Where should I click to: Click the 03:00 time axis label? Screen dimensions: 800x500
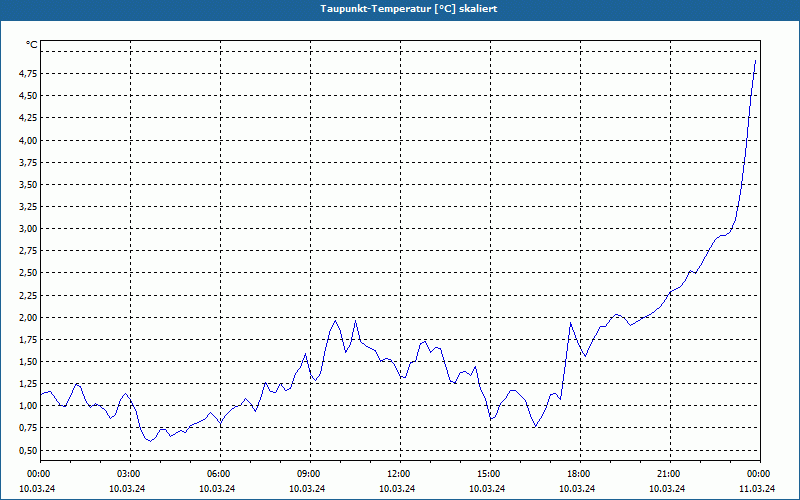tap(131, 474)
